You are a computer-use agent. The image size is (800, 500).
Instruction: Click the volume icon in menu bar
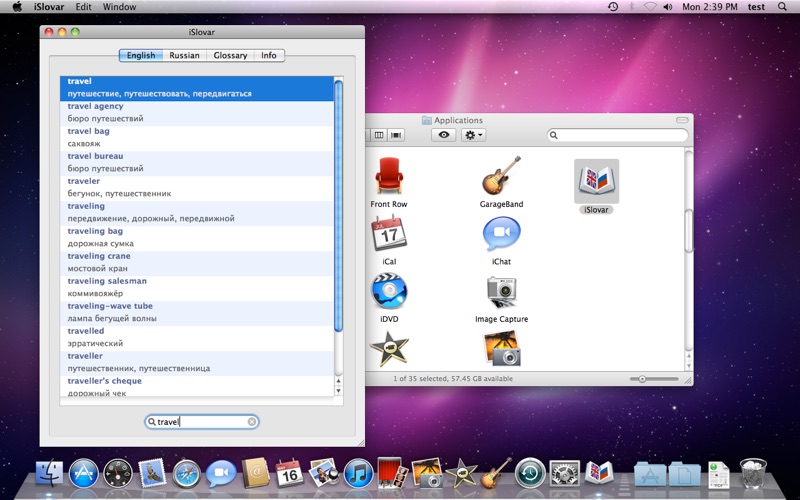[667, 7]
